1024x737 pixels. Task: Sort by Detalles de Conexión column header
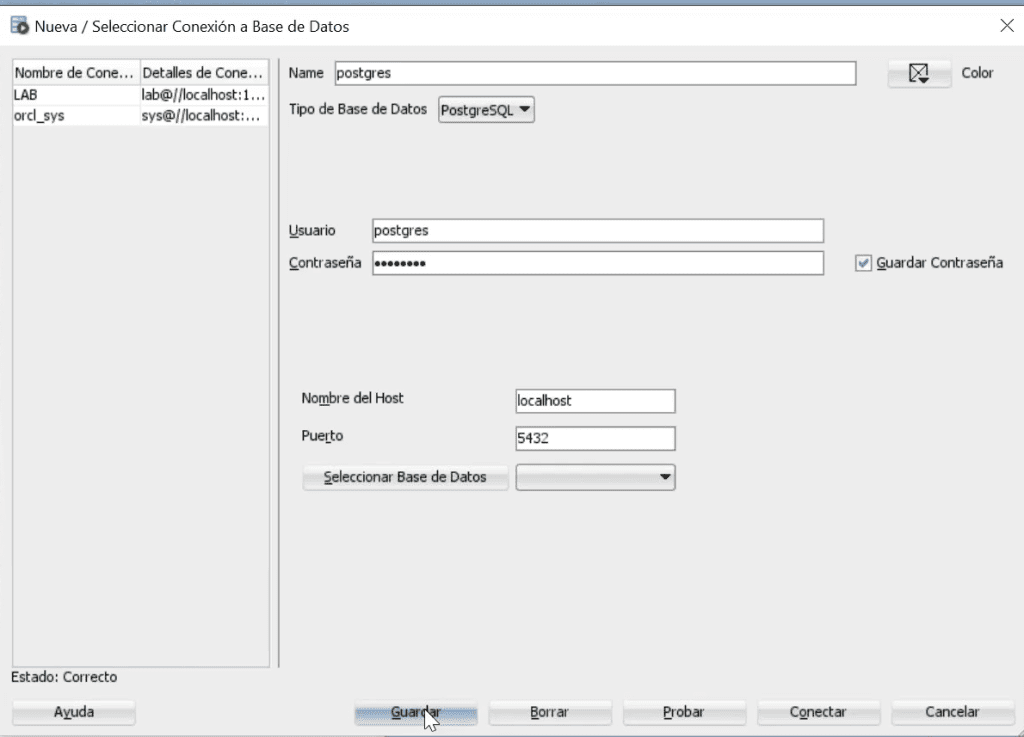[x=204, y=72]
